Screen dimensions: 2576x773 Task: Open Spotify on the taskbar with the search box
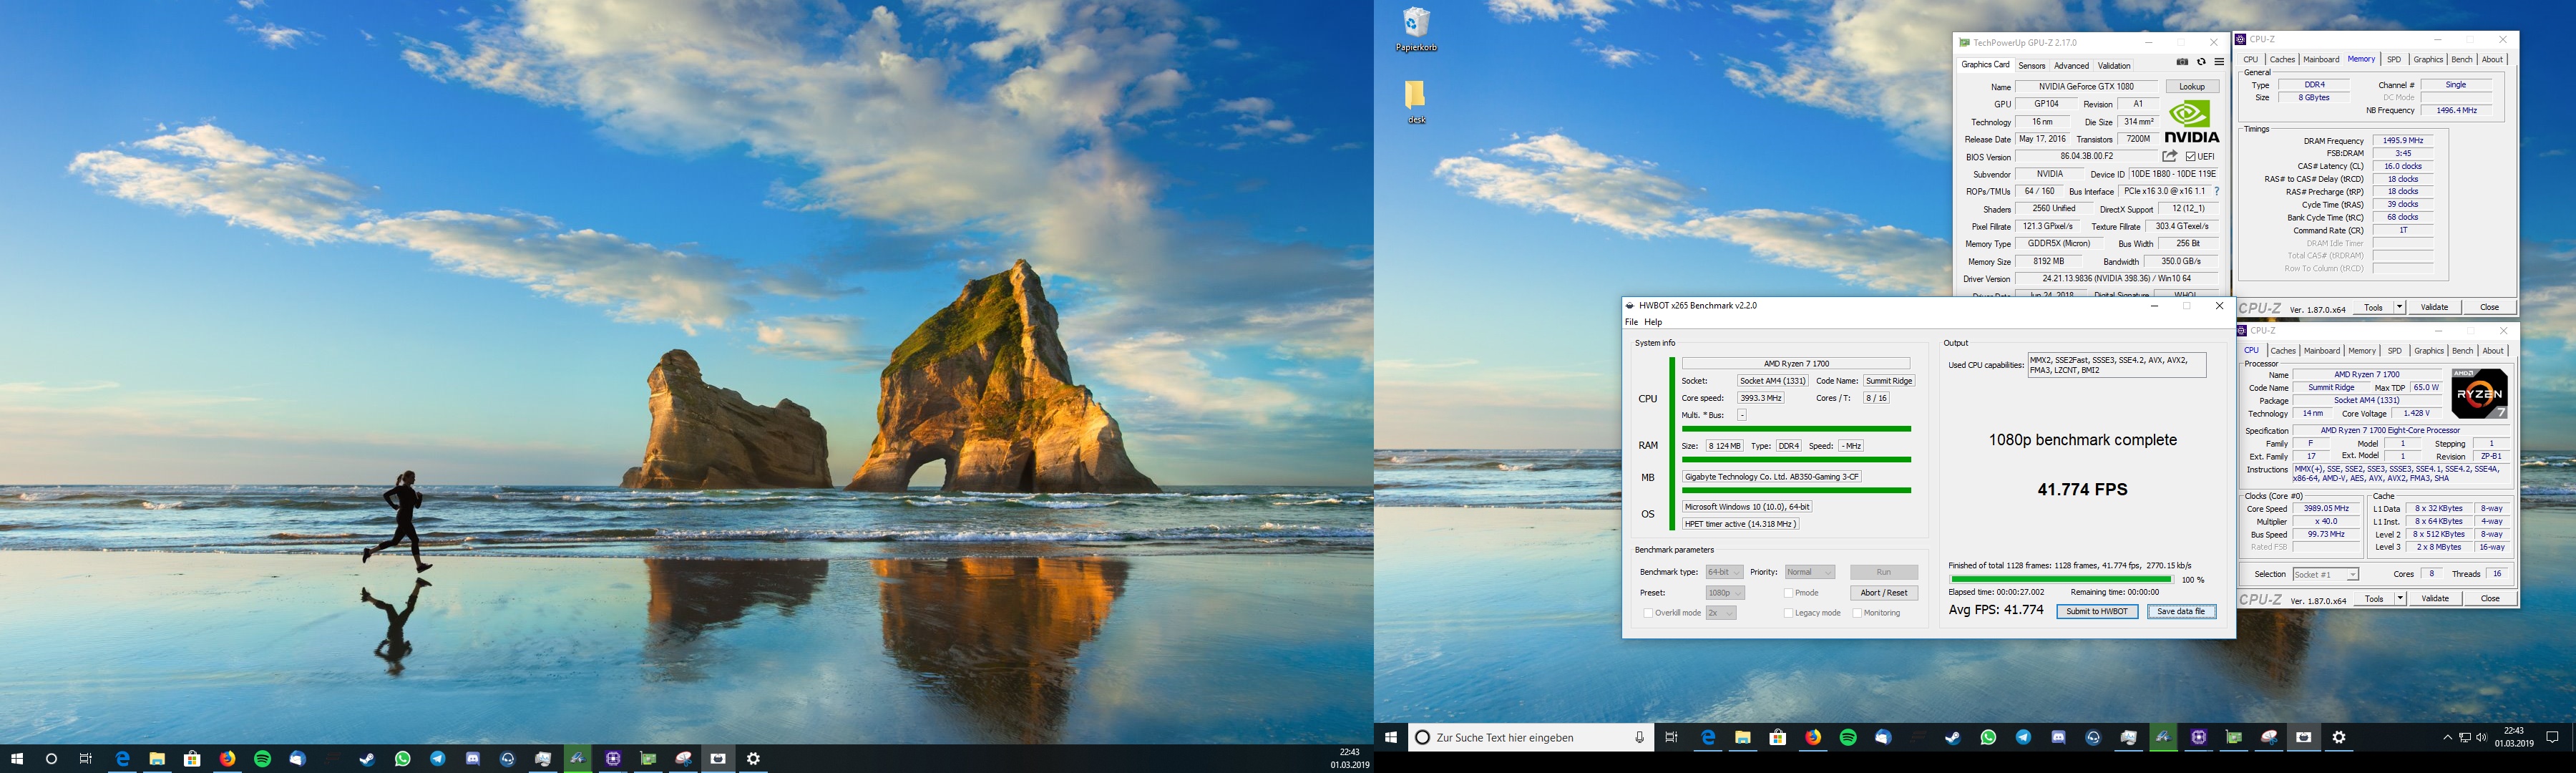coord(1848,737)
